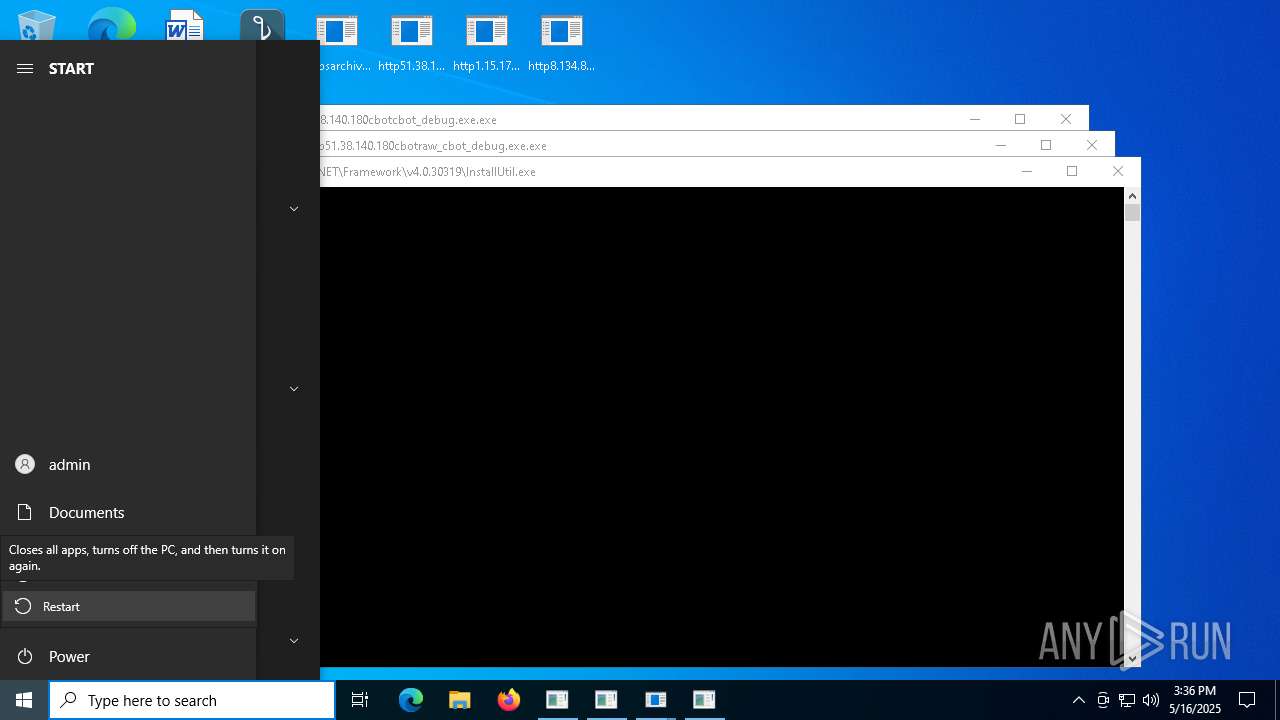1280x720 pixels.
Task: Click the InstallUtil.exe window title bar text
Action: tap(428, 172)
